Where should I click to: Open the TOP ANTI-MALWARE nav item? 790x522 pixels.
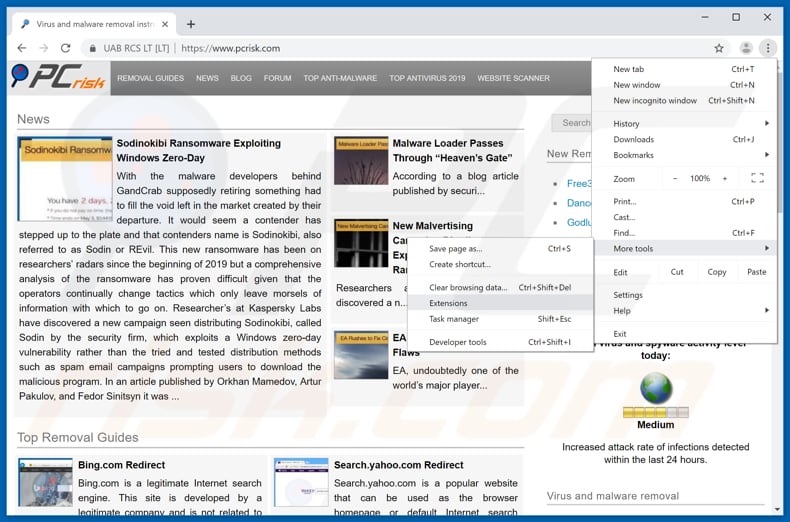tap(340, 78)
